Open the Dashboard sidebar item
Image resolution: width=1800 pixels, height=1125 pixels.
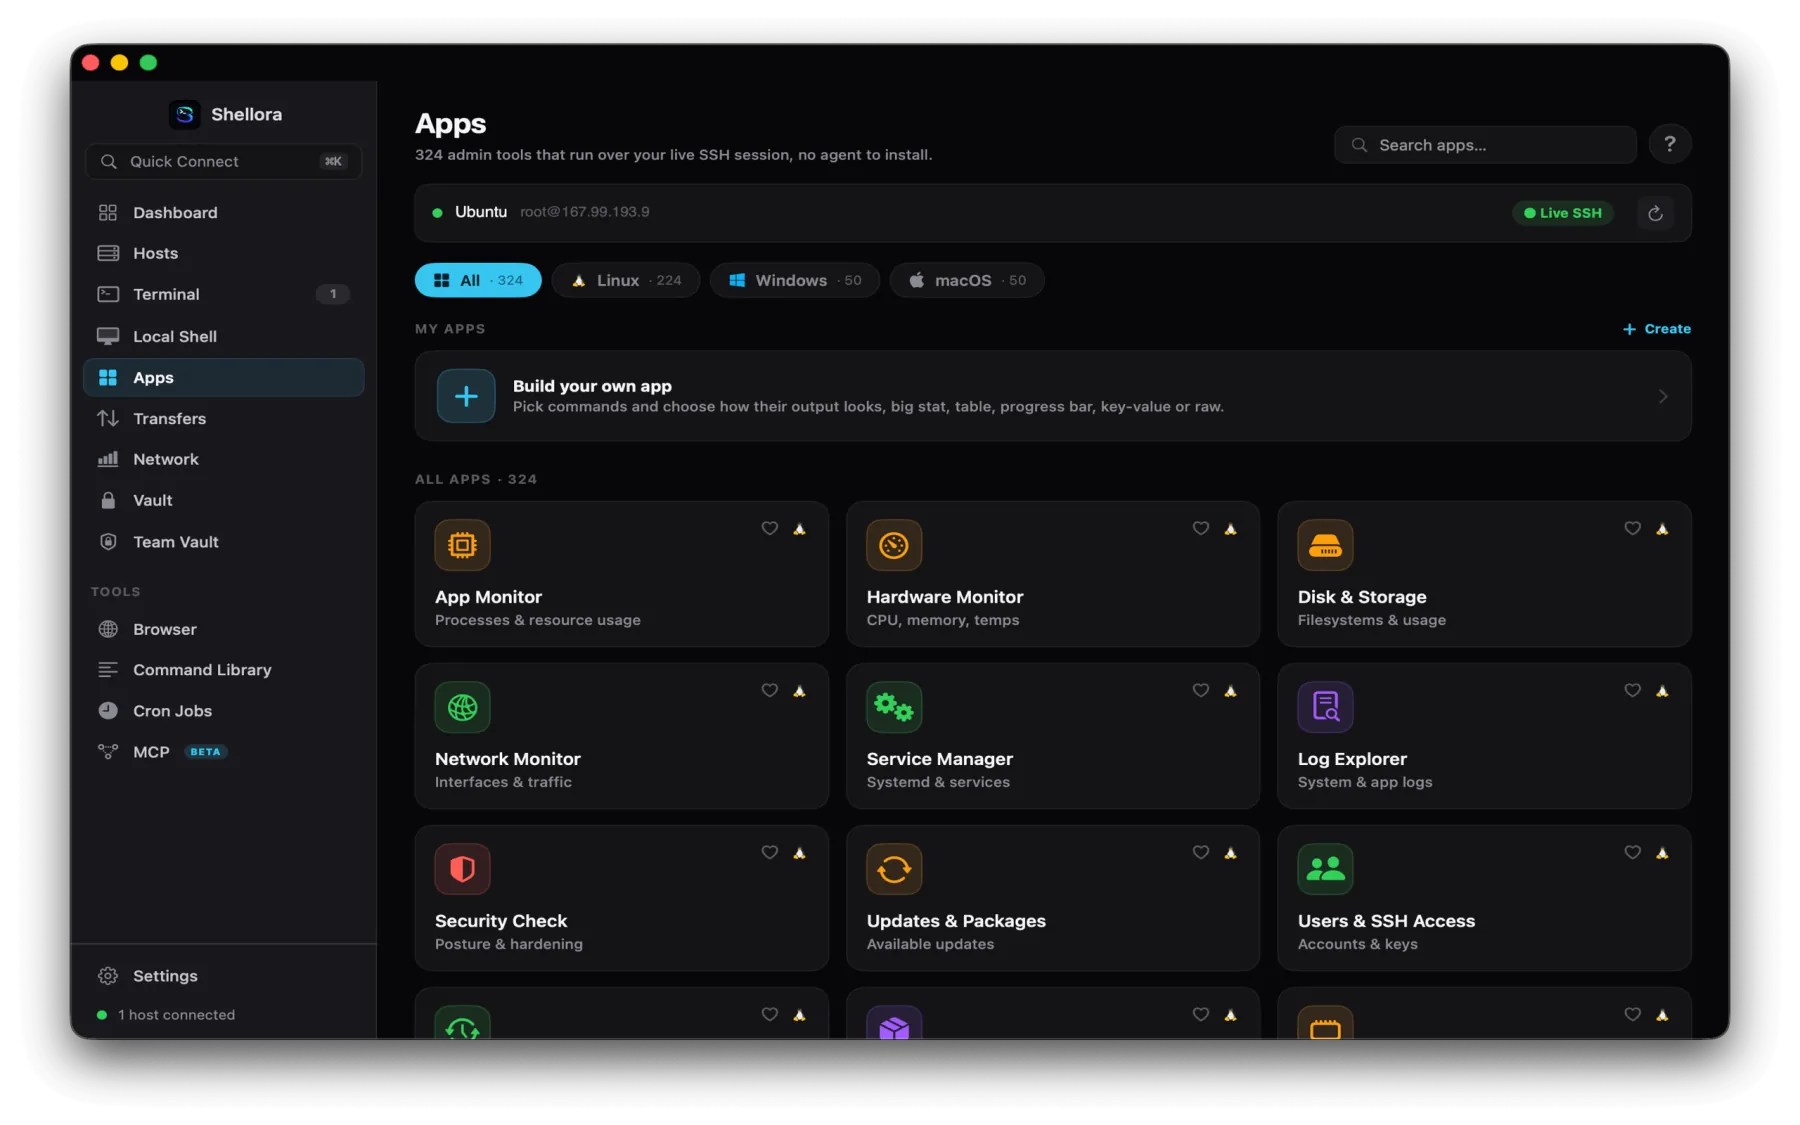[x=223, y=212]
